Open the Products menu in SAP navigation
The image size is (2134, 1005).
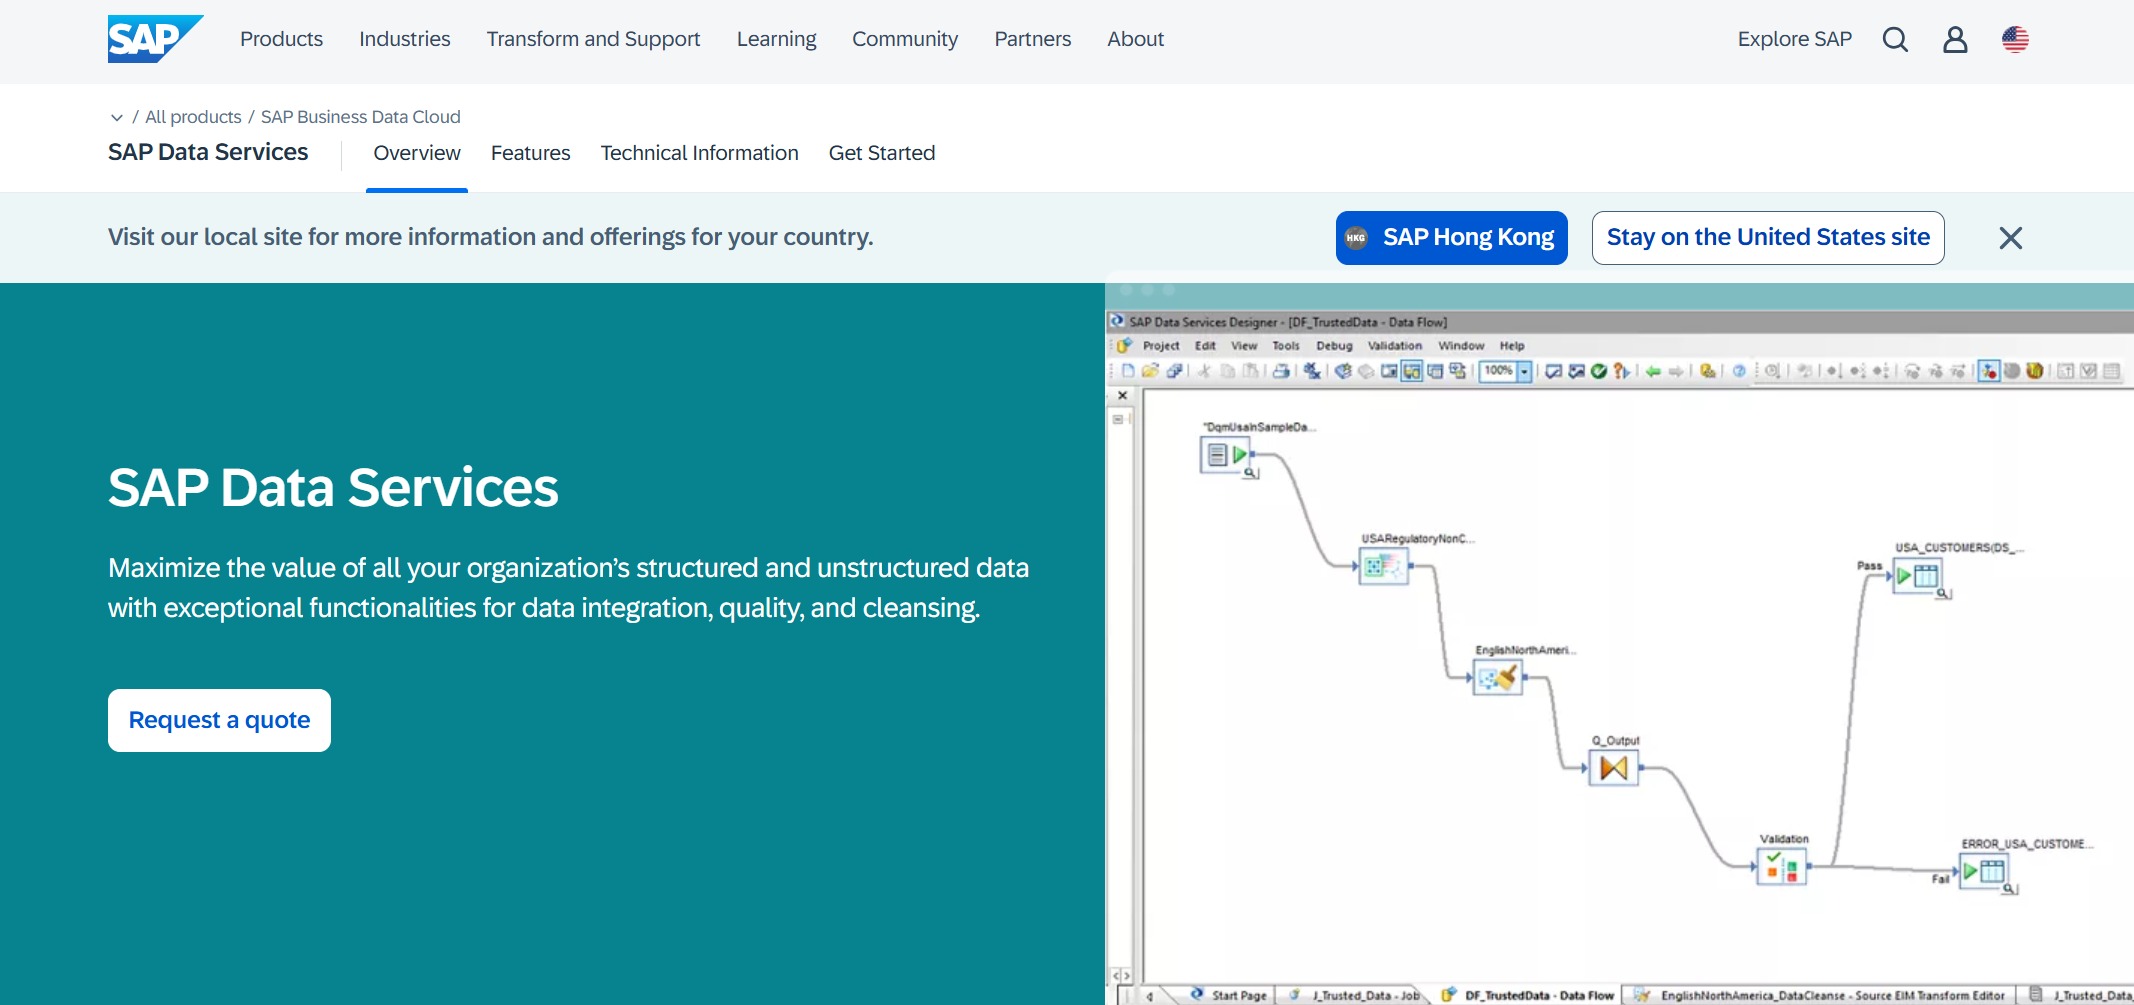tap(281, 39)
